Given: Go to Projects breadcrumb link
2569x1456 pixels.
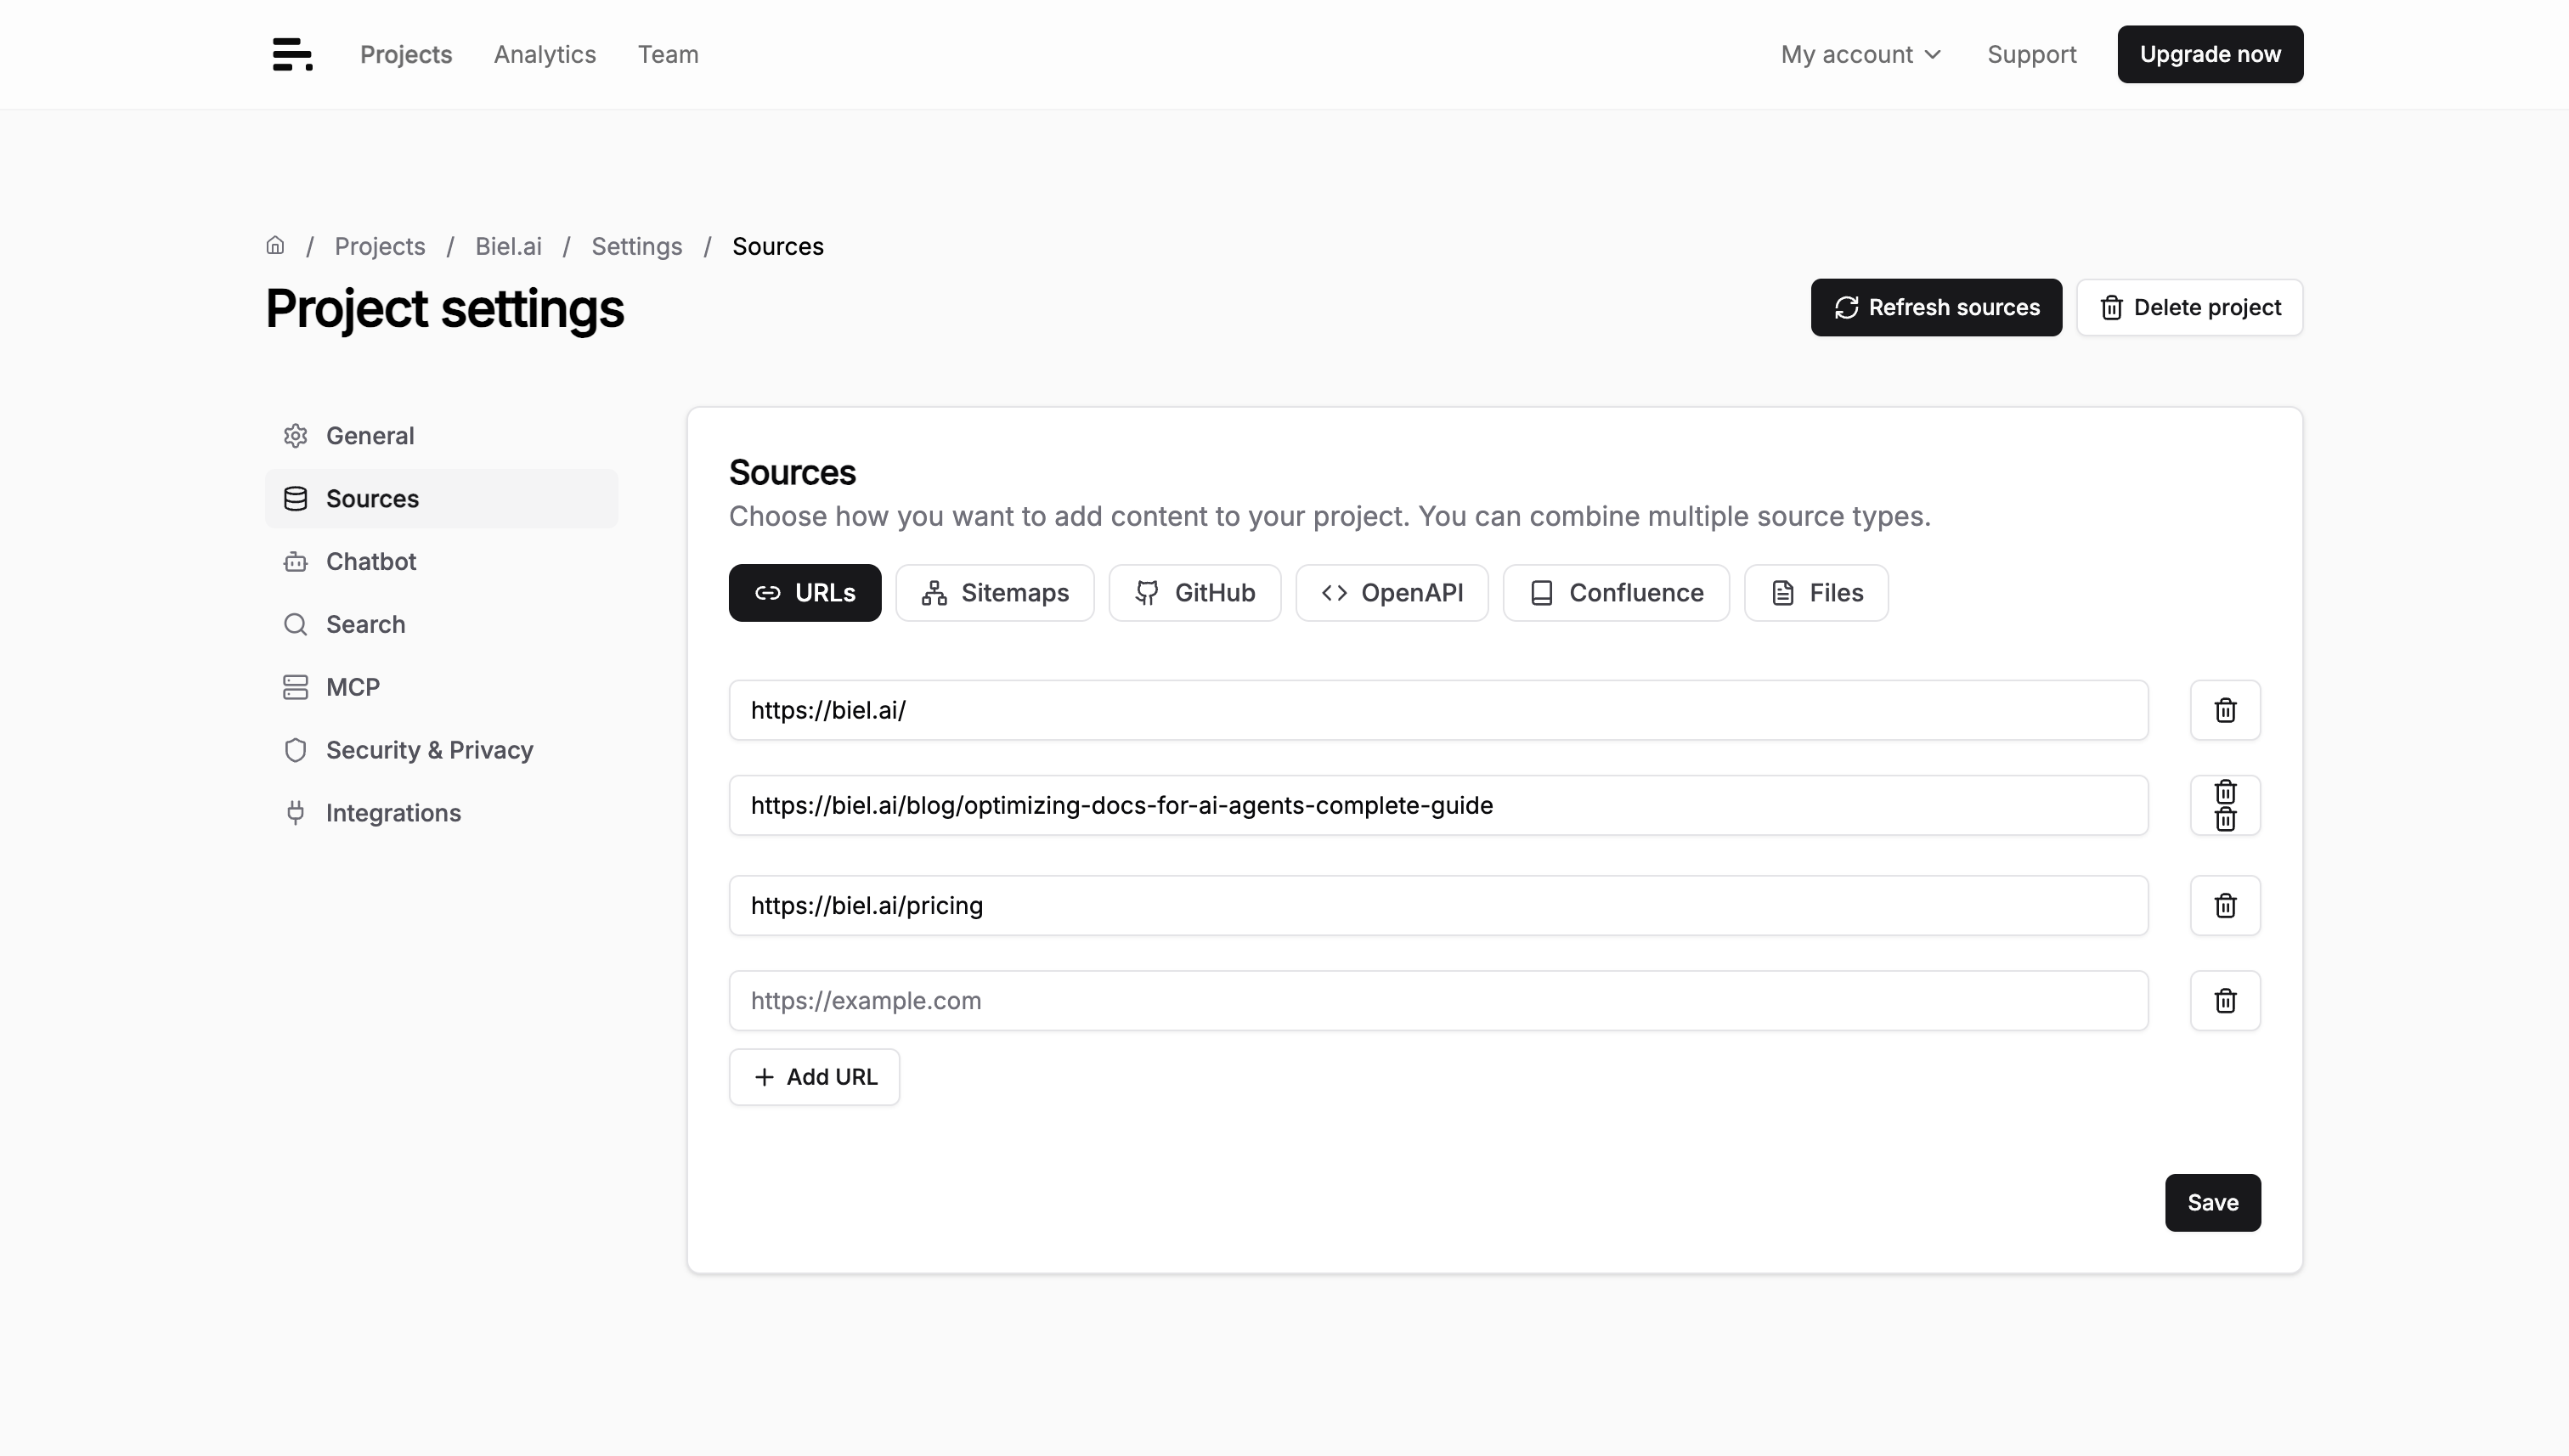Looking at the screenshot, I should [380, 246].
